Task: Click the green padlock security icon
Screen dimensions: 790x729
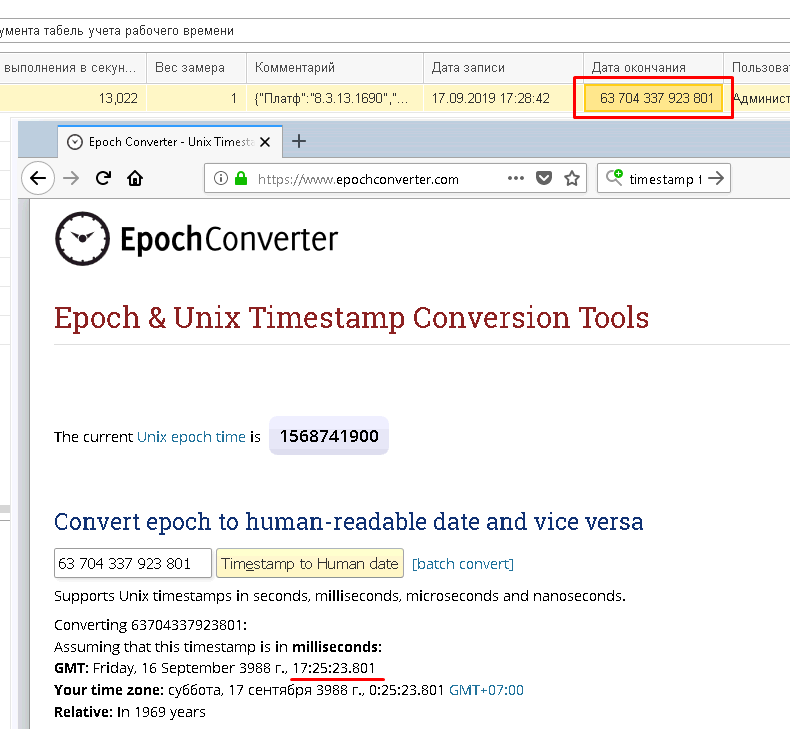Action: point(241,179)
